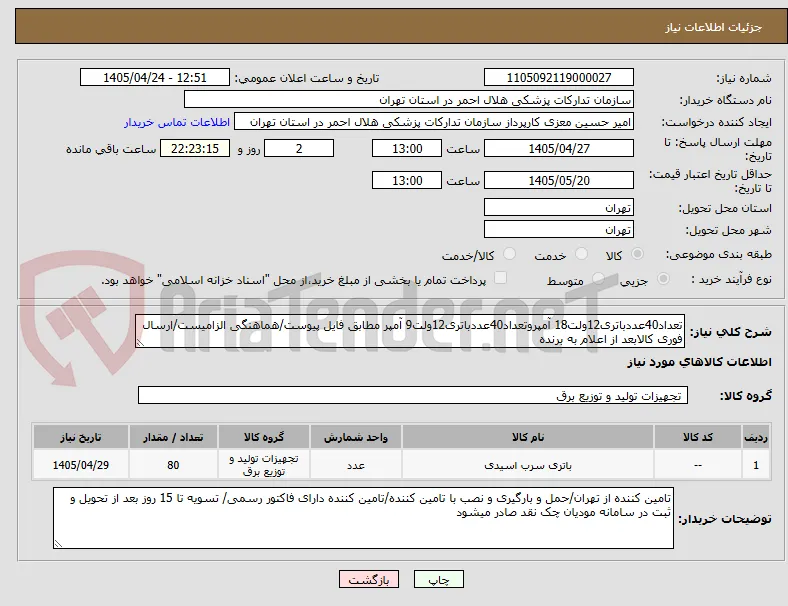Image resolution: width=788 pixels, height=606 pixels.
Task: Click the request creator name field
Action: coord(434,122)
